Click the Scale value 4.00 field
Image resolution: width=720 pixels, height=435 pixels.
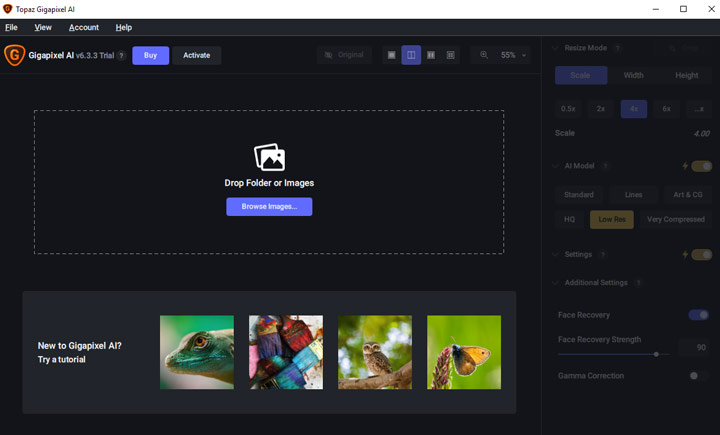701,133
